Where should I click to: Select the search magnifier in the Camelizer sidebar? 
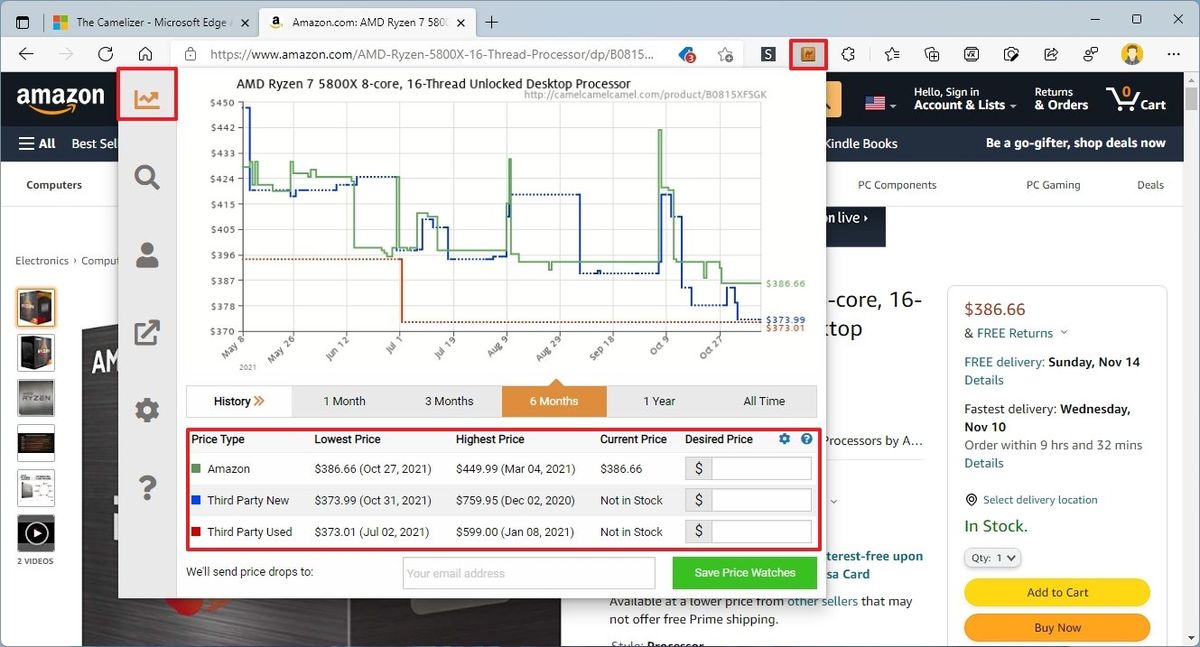coord(147,177)
